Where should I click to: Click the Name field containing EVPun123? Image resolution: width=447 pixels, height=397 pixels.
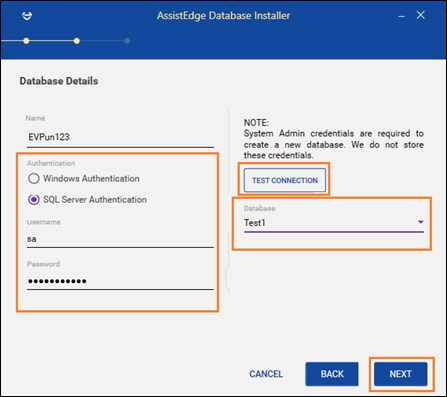120,137
